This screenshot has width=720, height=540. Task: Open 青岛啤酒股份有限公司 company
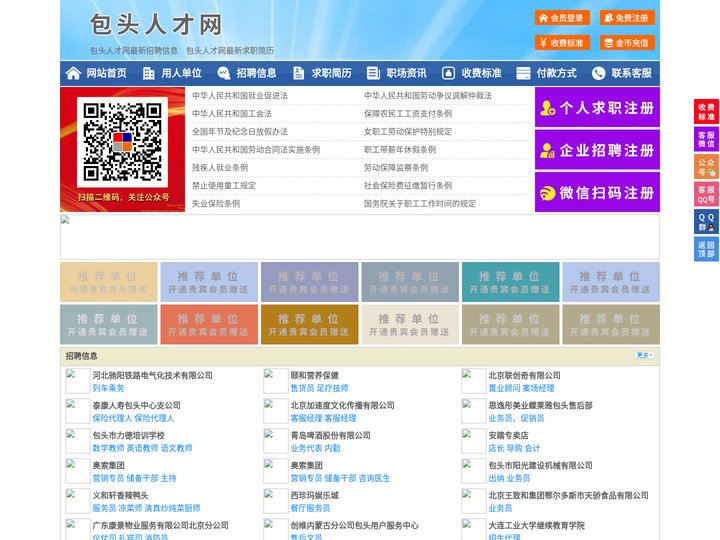(x=331, y=435)
